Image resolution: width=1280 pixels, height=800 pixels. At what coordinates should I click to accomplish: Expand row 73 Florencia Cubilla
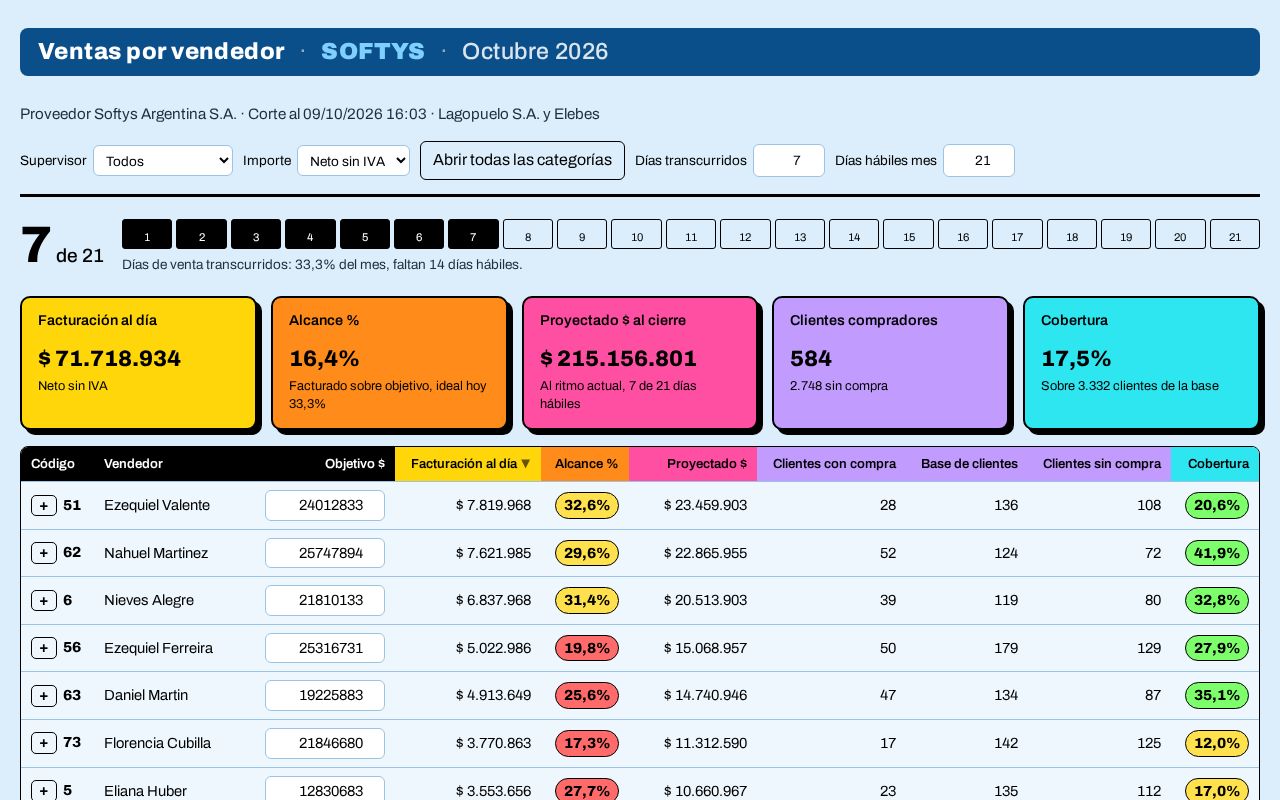tap(44, 743)
